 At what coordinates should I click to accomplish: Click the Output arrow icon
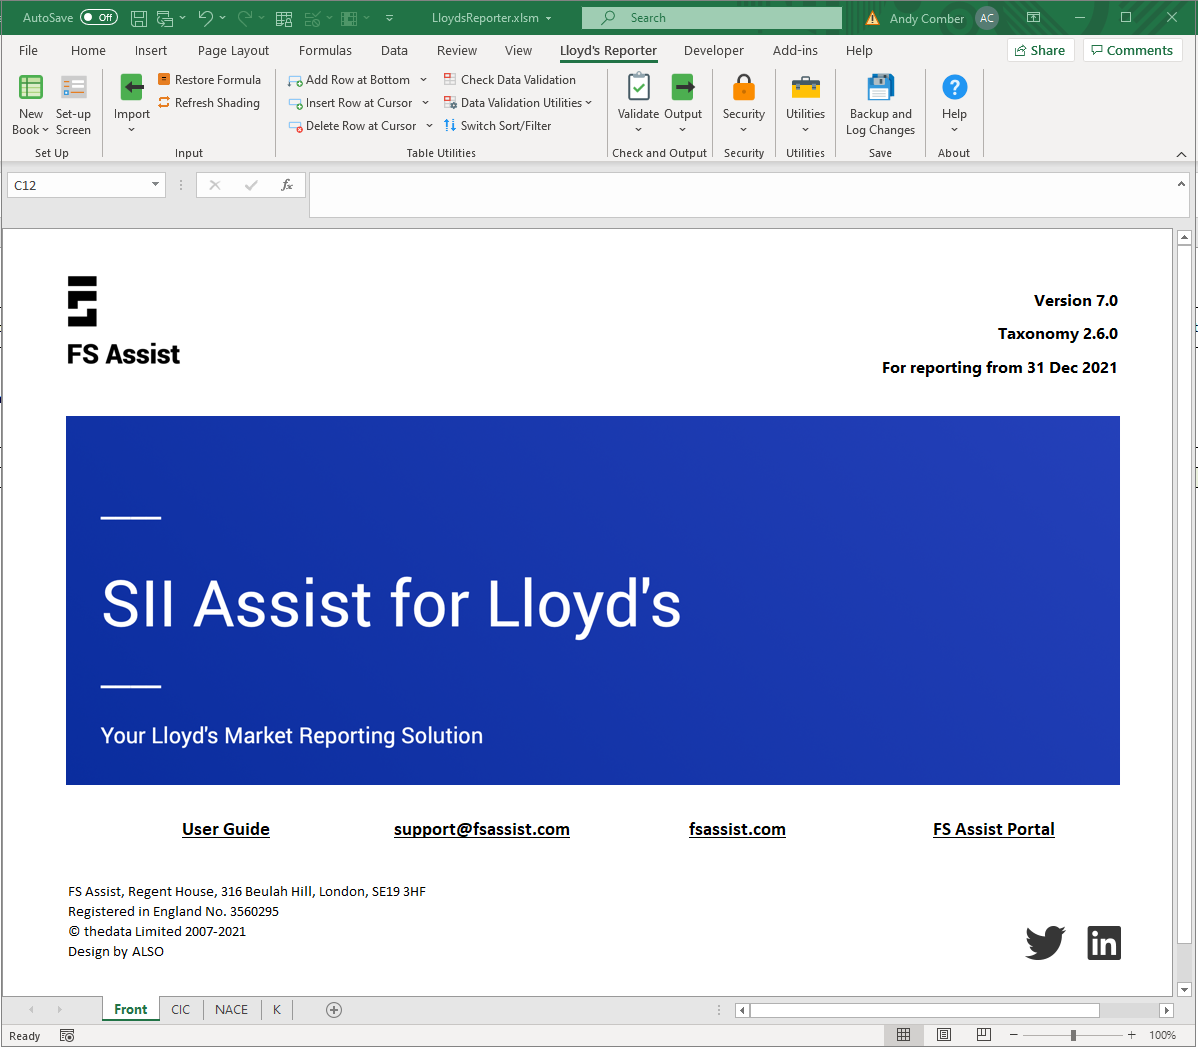[682, 88]
